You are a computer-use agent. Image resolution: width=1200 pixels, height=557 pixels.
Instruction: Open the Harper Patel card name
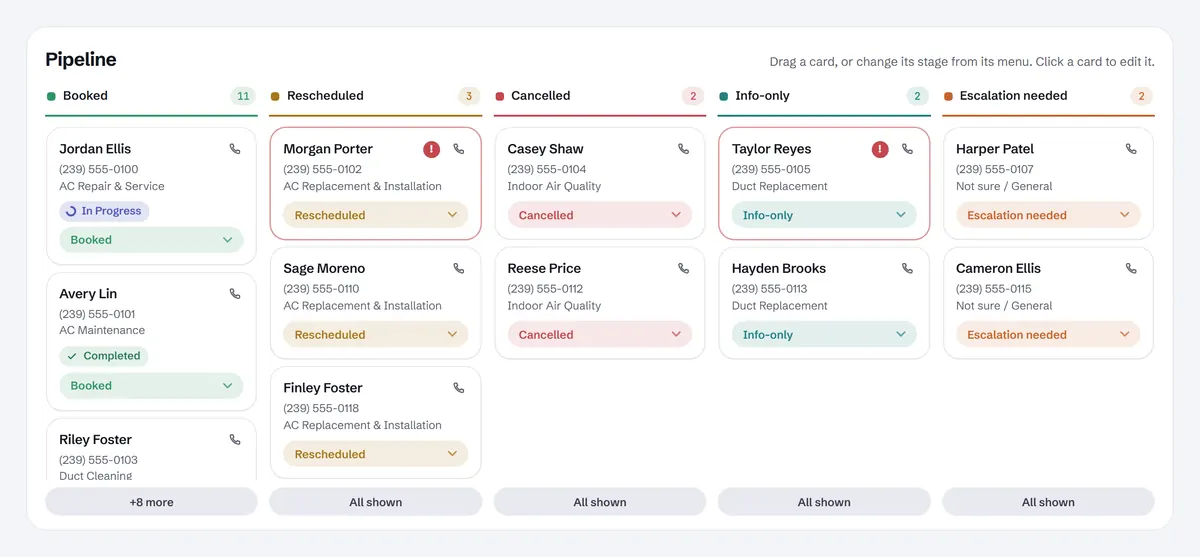point(995,149)
